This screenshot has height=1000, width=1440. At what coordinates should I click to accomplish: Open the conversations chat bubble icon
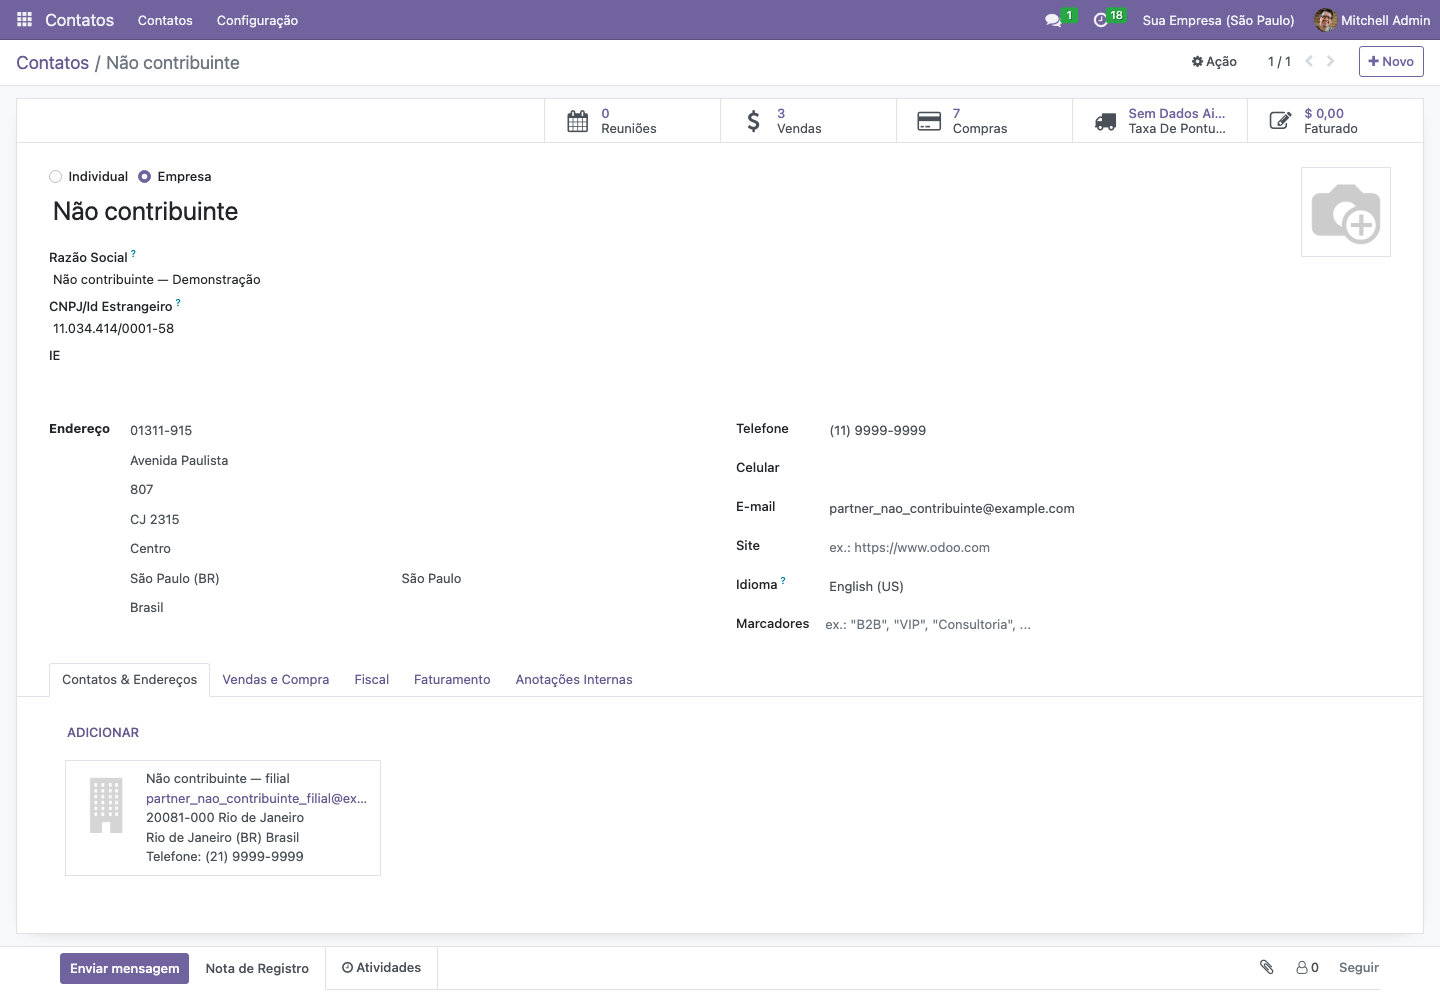pyautogui.click(x=1052, y=20)
